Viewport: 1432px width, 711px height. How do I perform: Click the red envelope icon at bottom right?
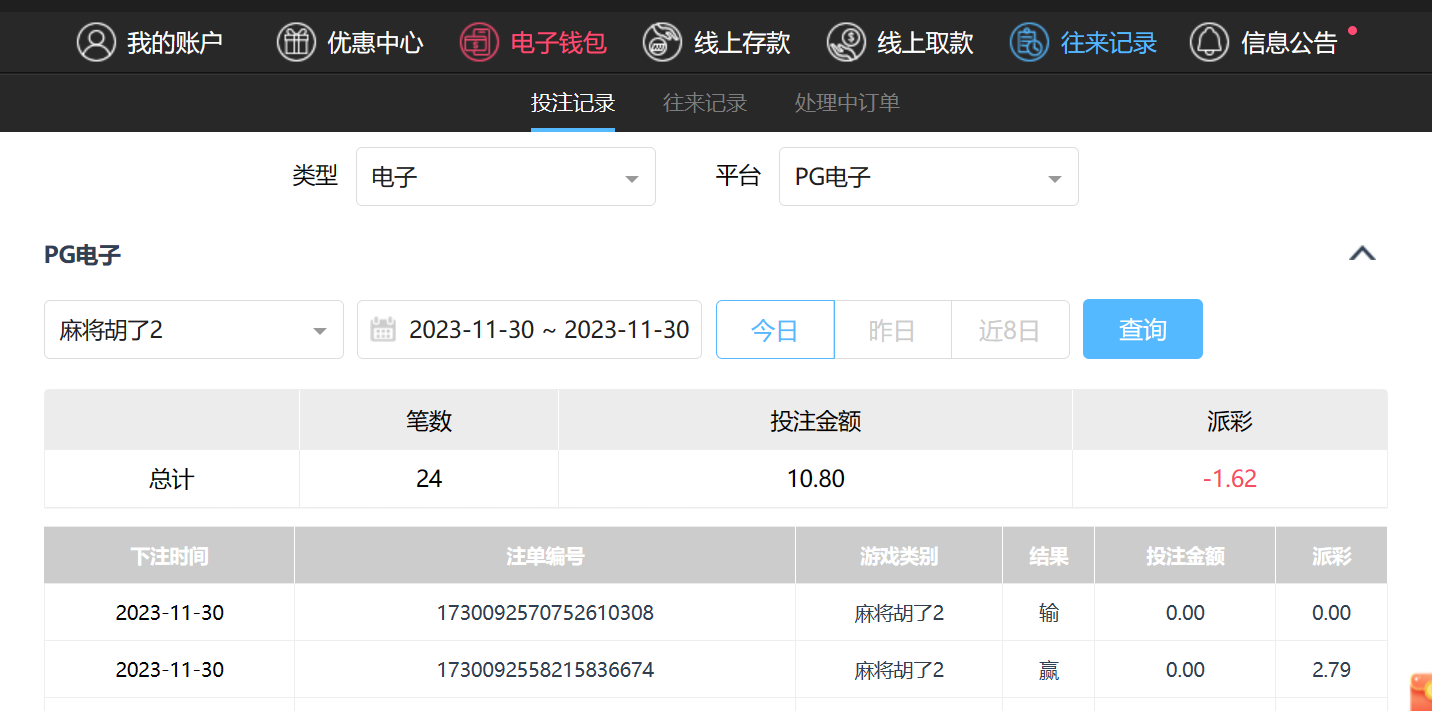[x=1421, y=692]
